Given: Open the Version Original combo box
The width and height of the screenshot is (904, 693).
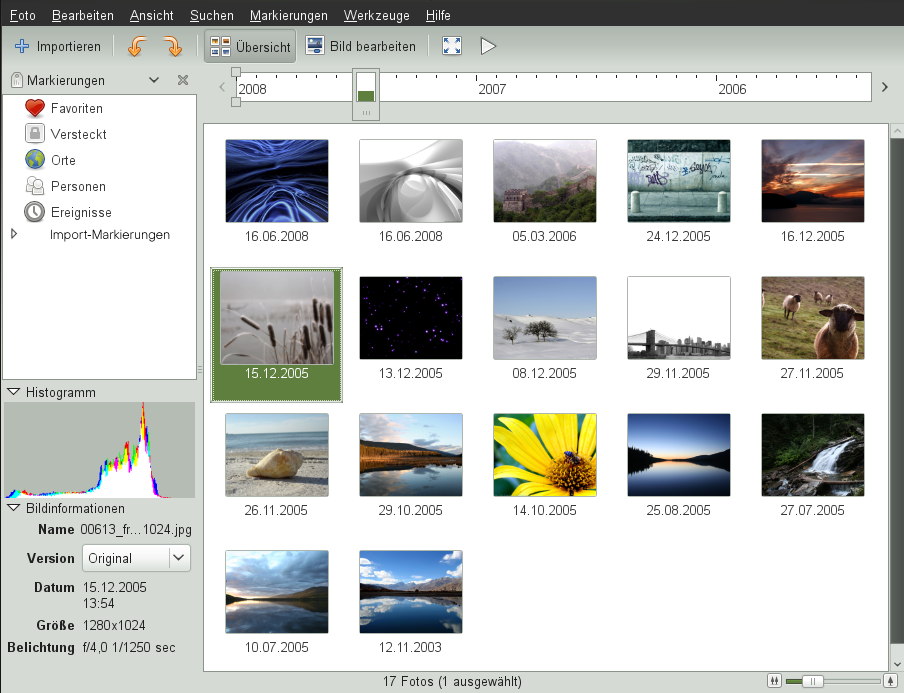Looking at the screenshot, I should [x=136, y=558].
